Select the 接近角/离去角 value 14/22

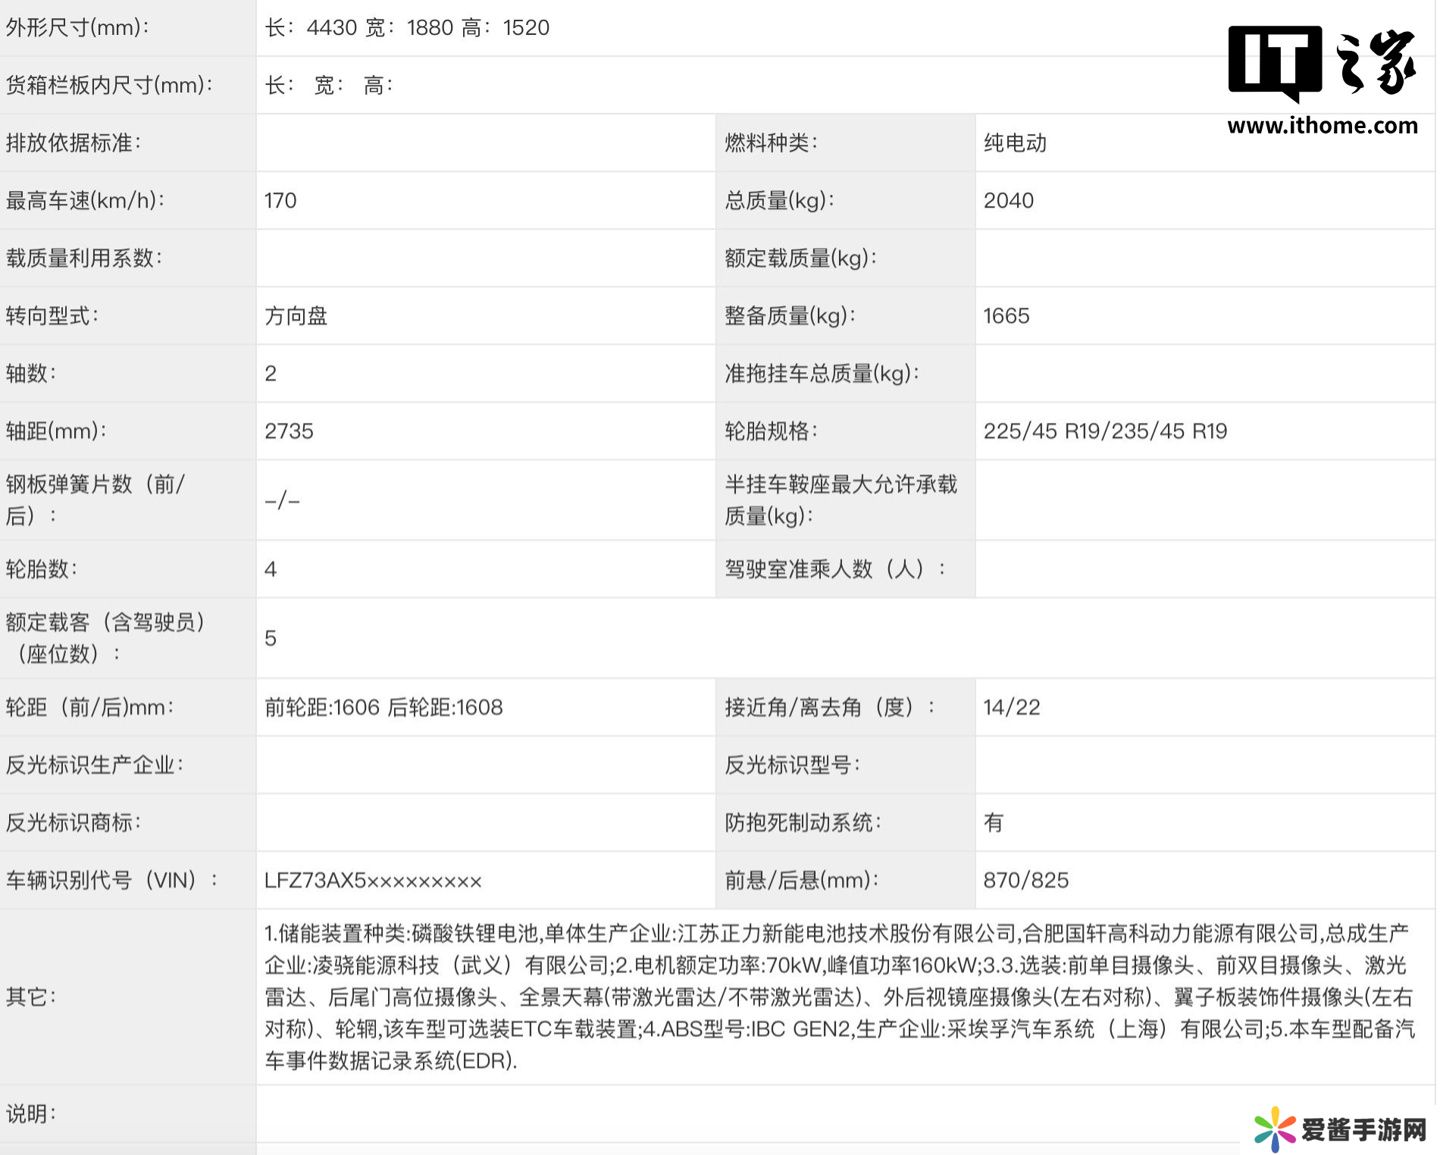[x=1011, y=708]
